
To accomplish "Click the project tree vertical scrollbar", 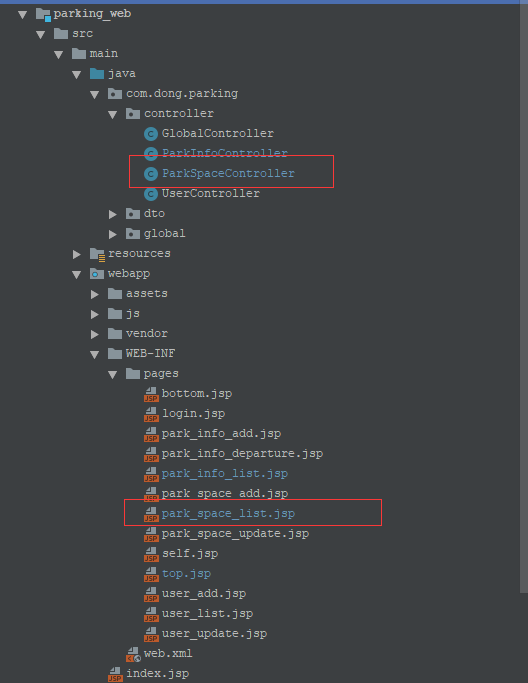I will (524, 298).
